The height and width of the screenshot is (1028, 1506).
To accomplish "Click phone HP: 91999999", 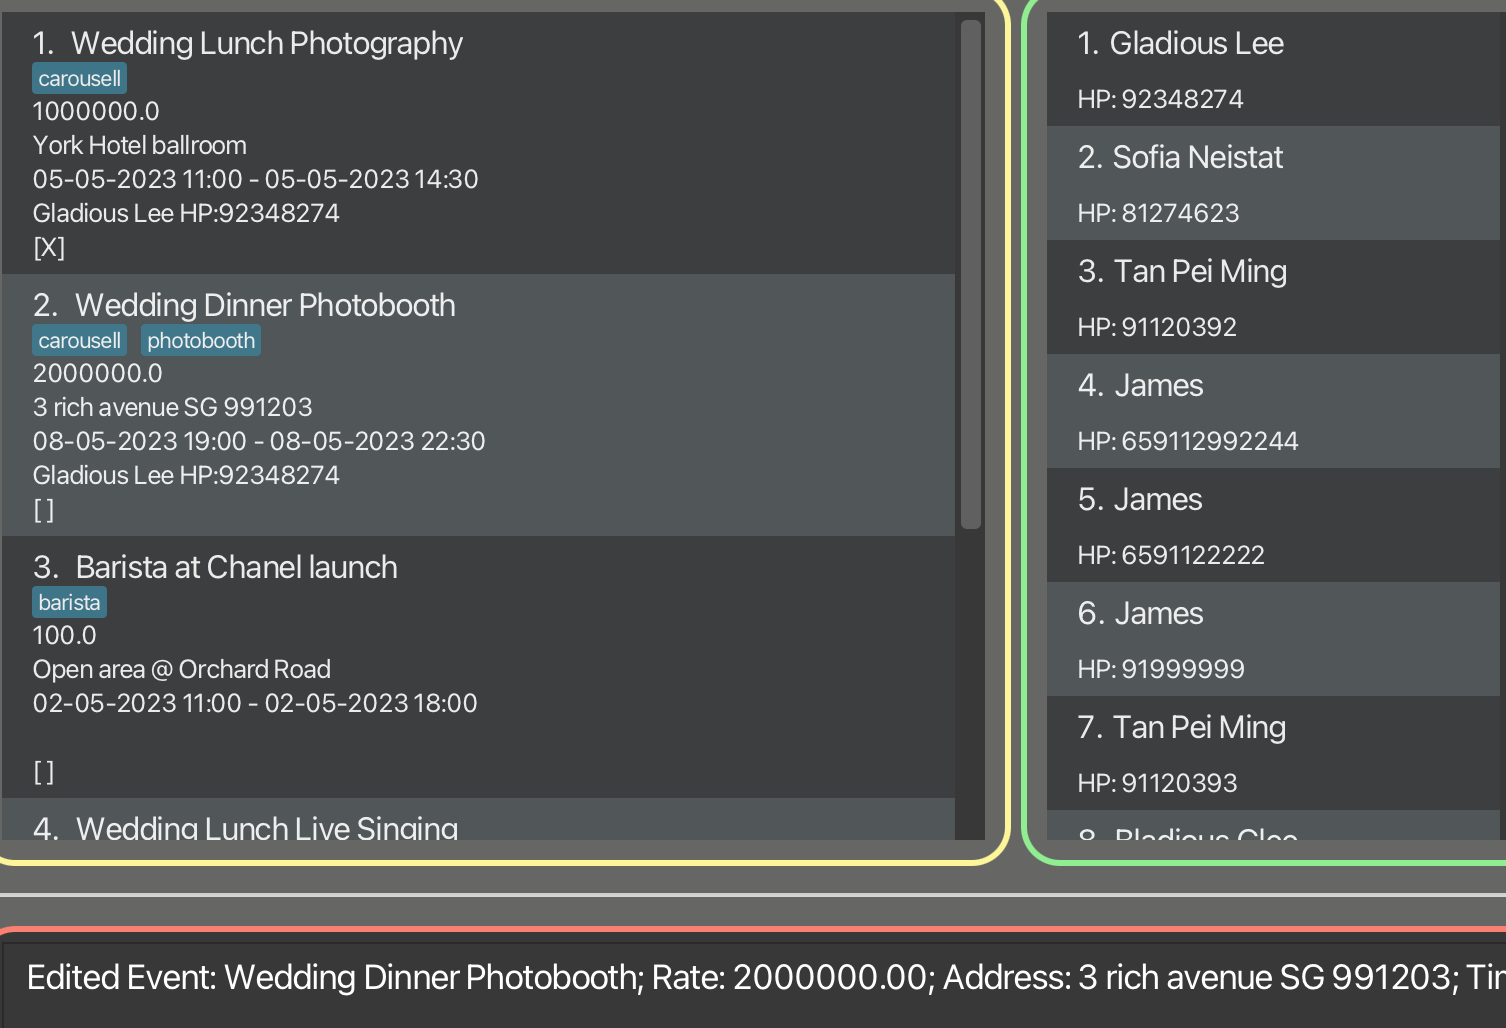I will click(1161, 669).
